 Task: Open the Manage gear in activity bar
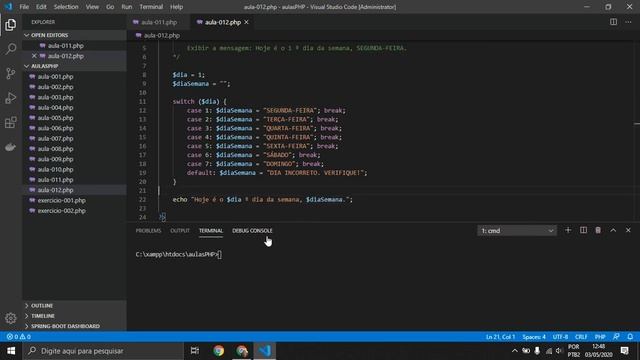pos(11,318)
